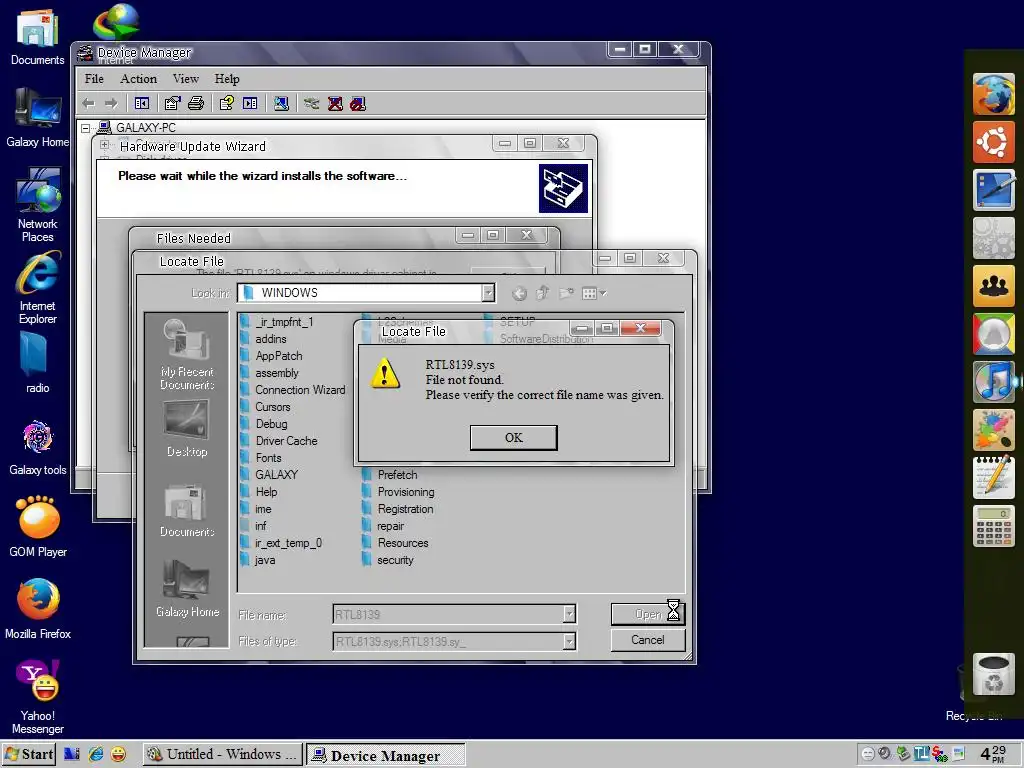Select the addins folder
This screenshot has width=1024, height=768.
click(264, 339)
